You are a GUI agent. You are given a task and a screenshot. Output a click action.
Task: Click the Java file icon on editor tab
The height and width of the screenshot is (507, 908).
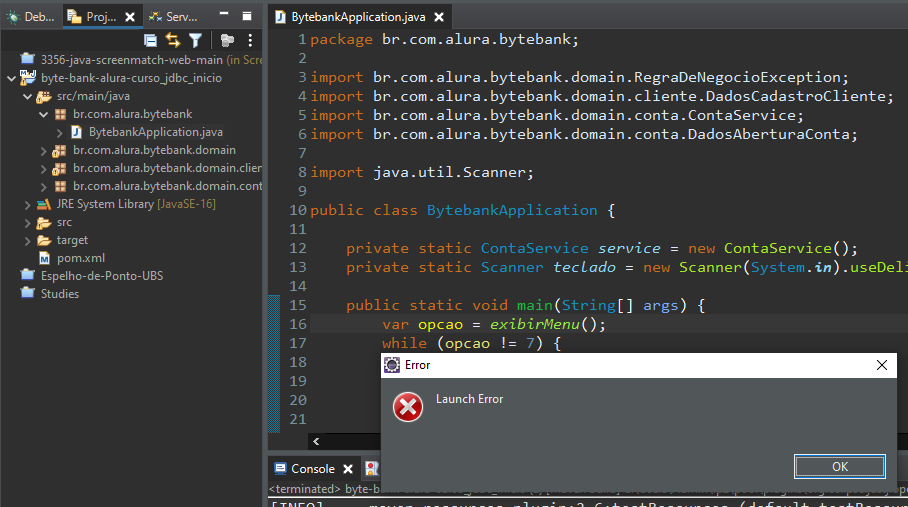pos(281,17)
